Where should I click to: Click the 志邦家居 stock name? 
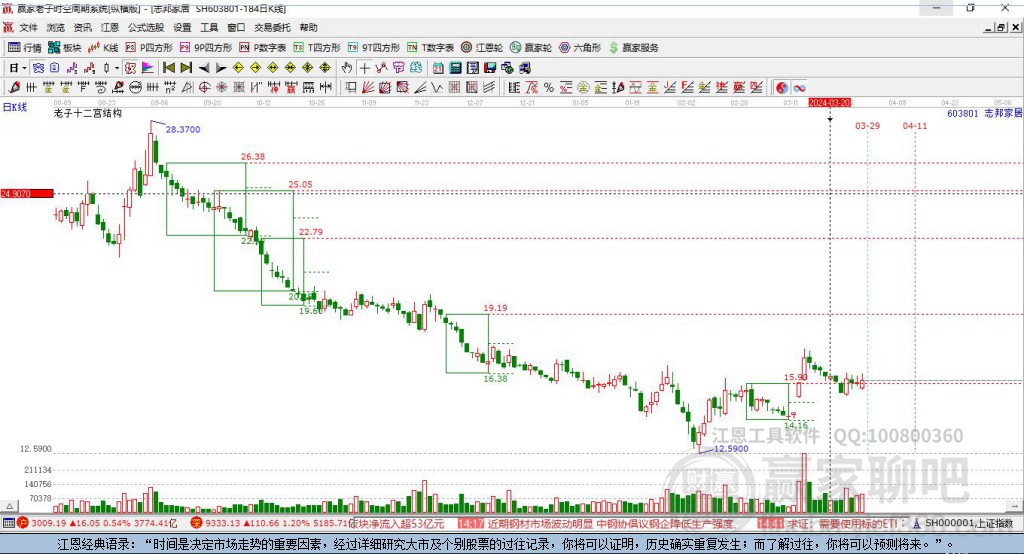pyautogui.click(x=1003, y=113)
